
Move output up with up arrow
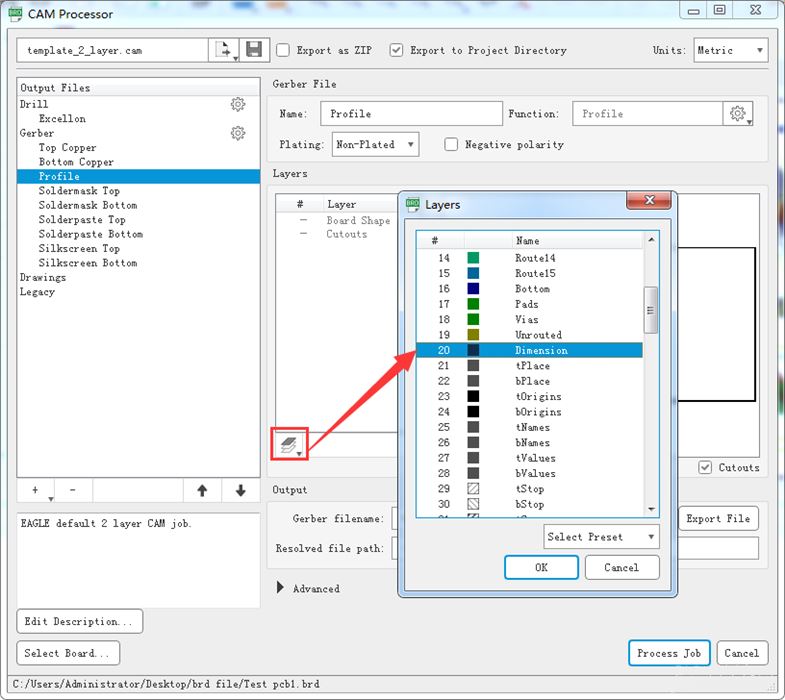202,491
